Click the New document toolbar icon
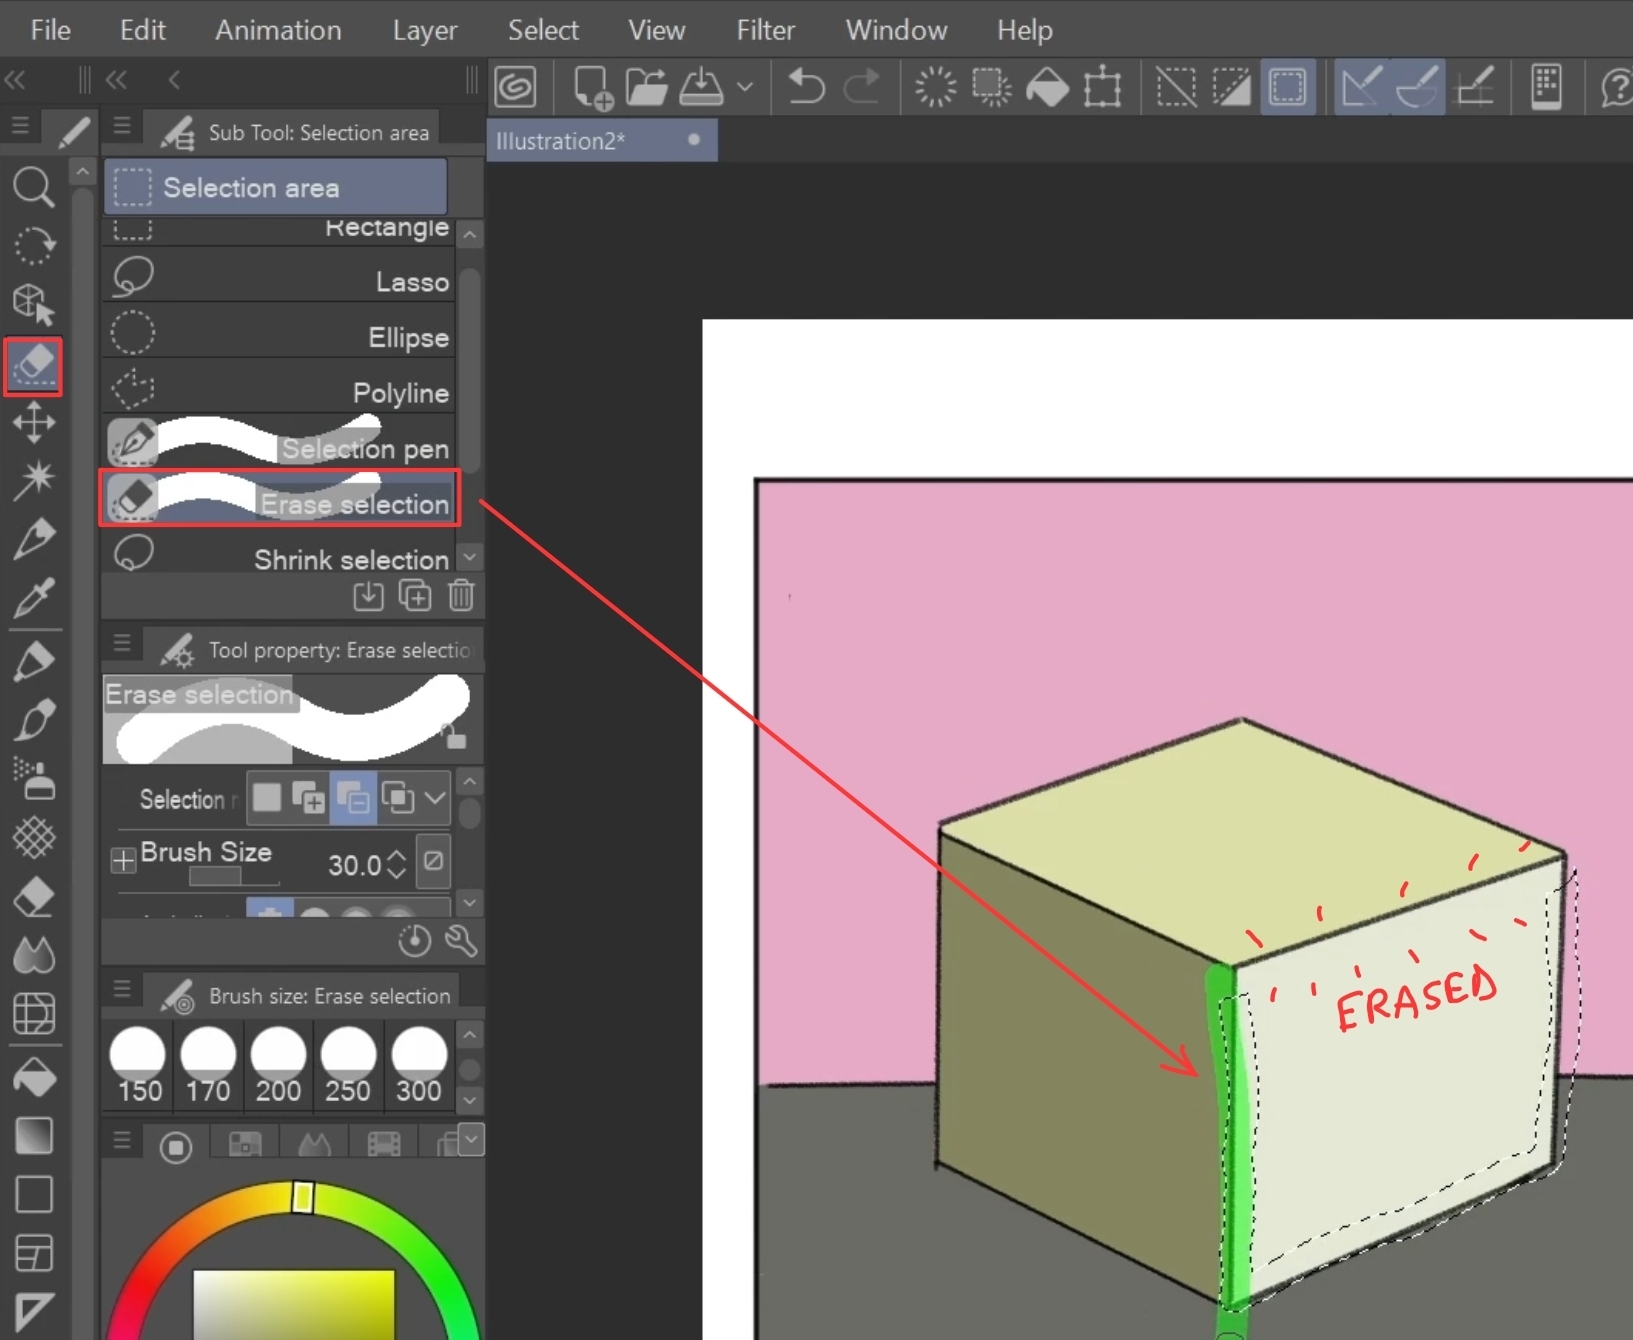The image size is (1633, 1340). (x=592, y=87)
